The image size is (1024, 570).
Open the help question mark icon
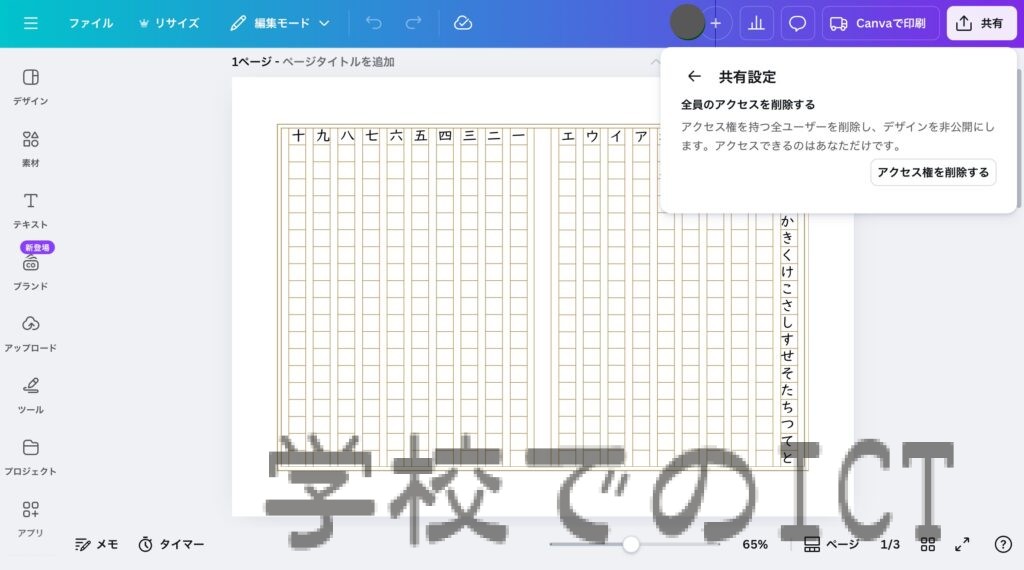1003,544
